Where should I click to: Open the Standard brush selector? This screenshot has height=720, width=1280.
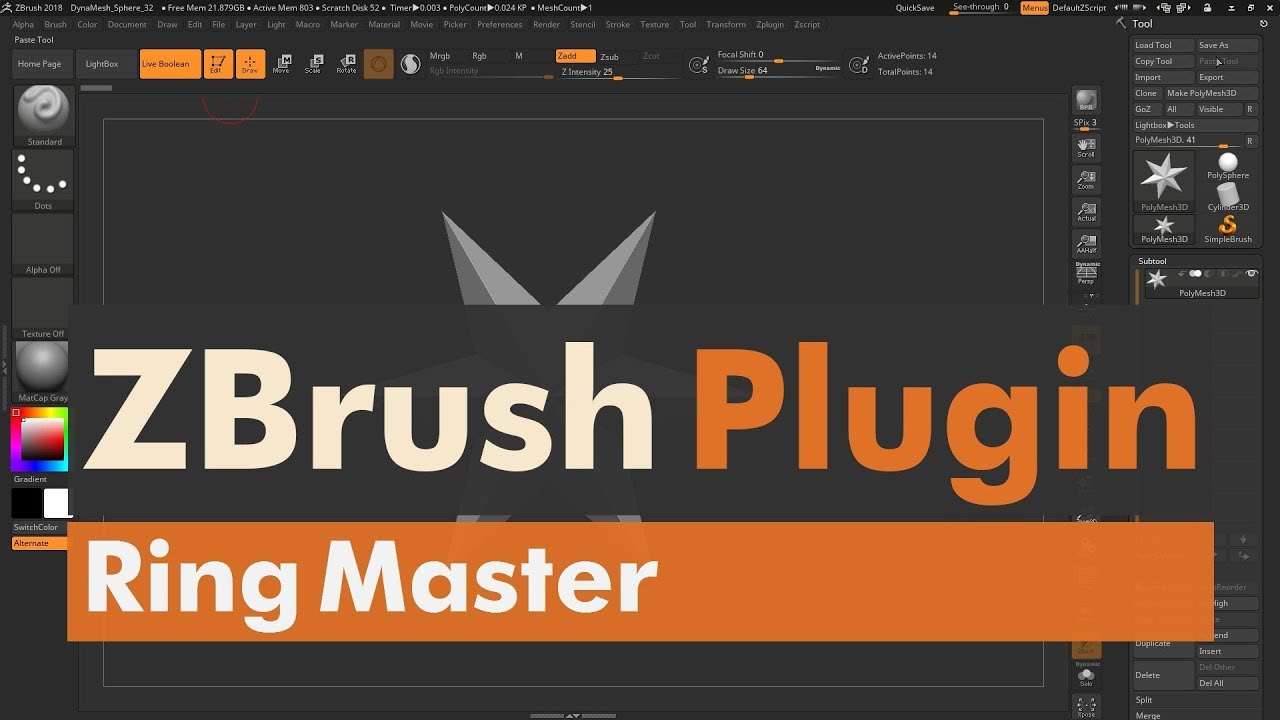(44, 116)
